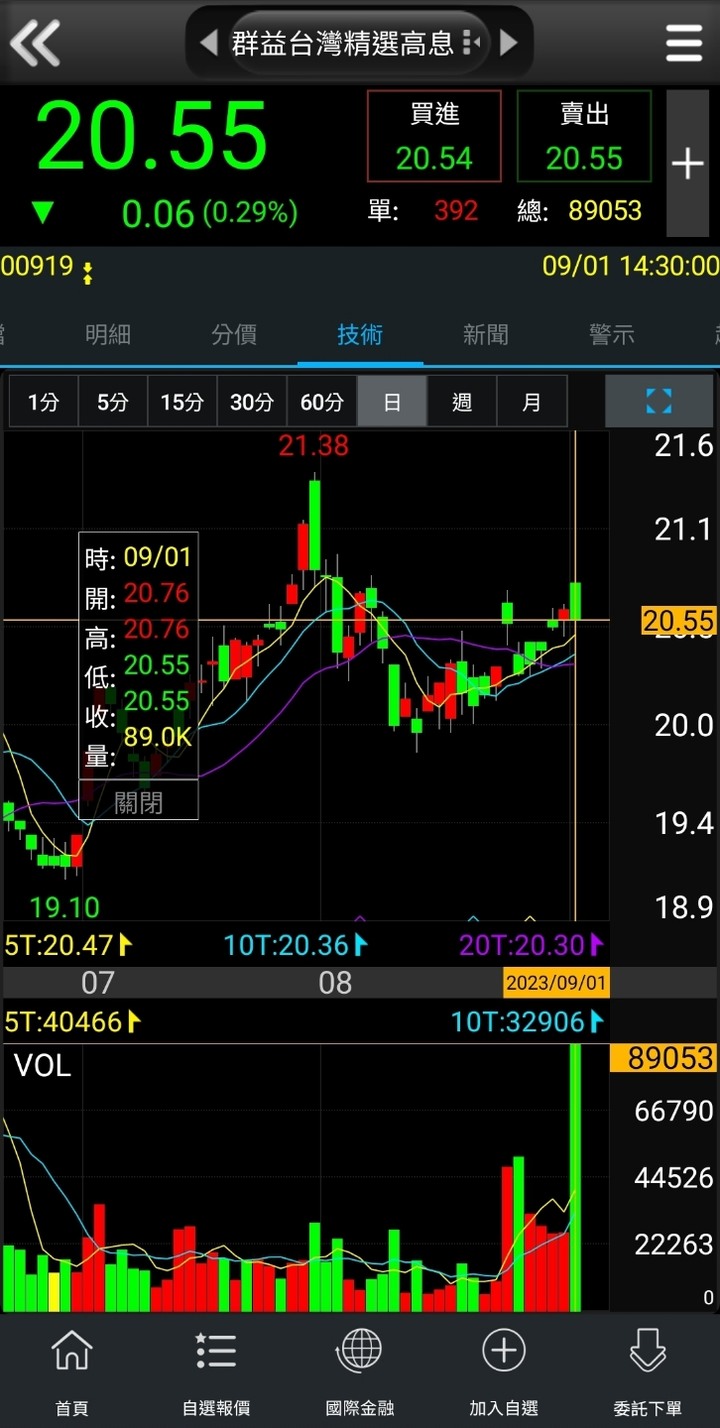720x1428 pixels.
Task: Tap 加入自選 to add to watchlist
Action: coord(504,1371)
